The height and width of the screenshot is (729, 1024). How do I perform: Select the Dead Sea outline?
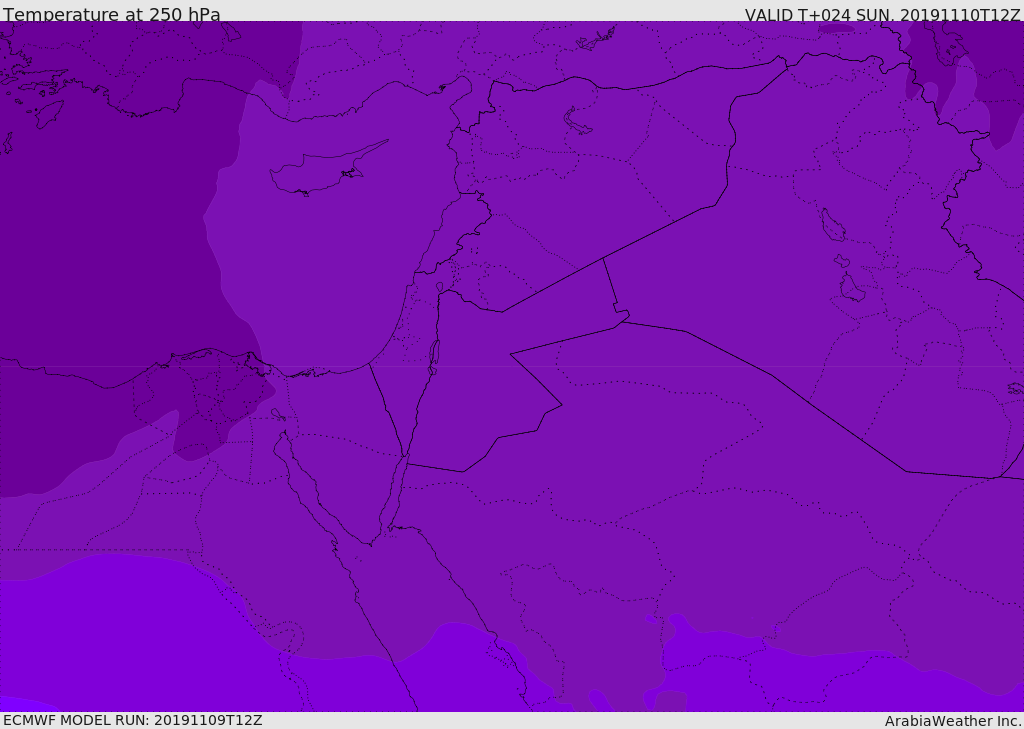click(x=434, y=357)
